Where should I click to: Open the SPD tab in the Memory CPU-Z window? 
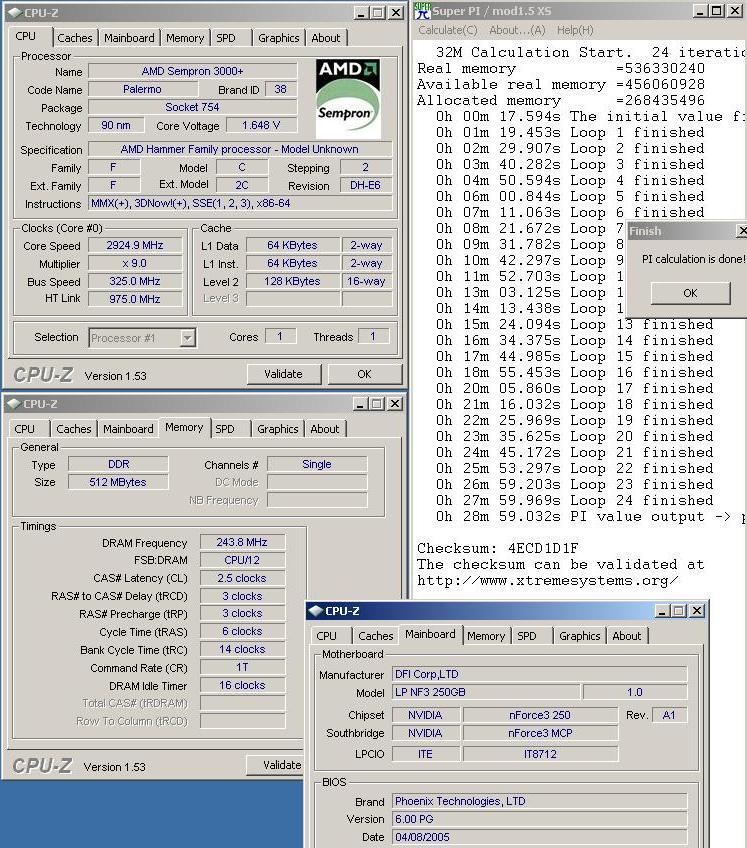[x=225, y=429]
